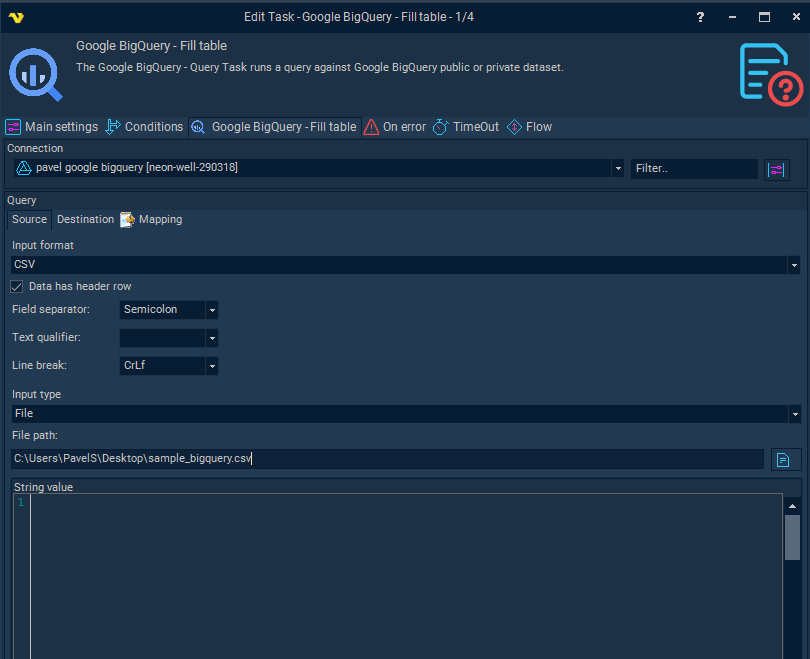
Task: Click the browse file icon next to File path
Action: click(783, 459)
